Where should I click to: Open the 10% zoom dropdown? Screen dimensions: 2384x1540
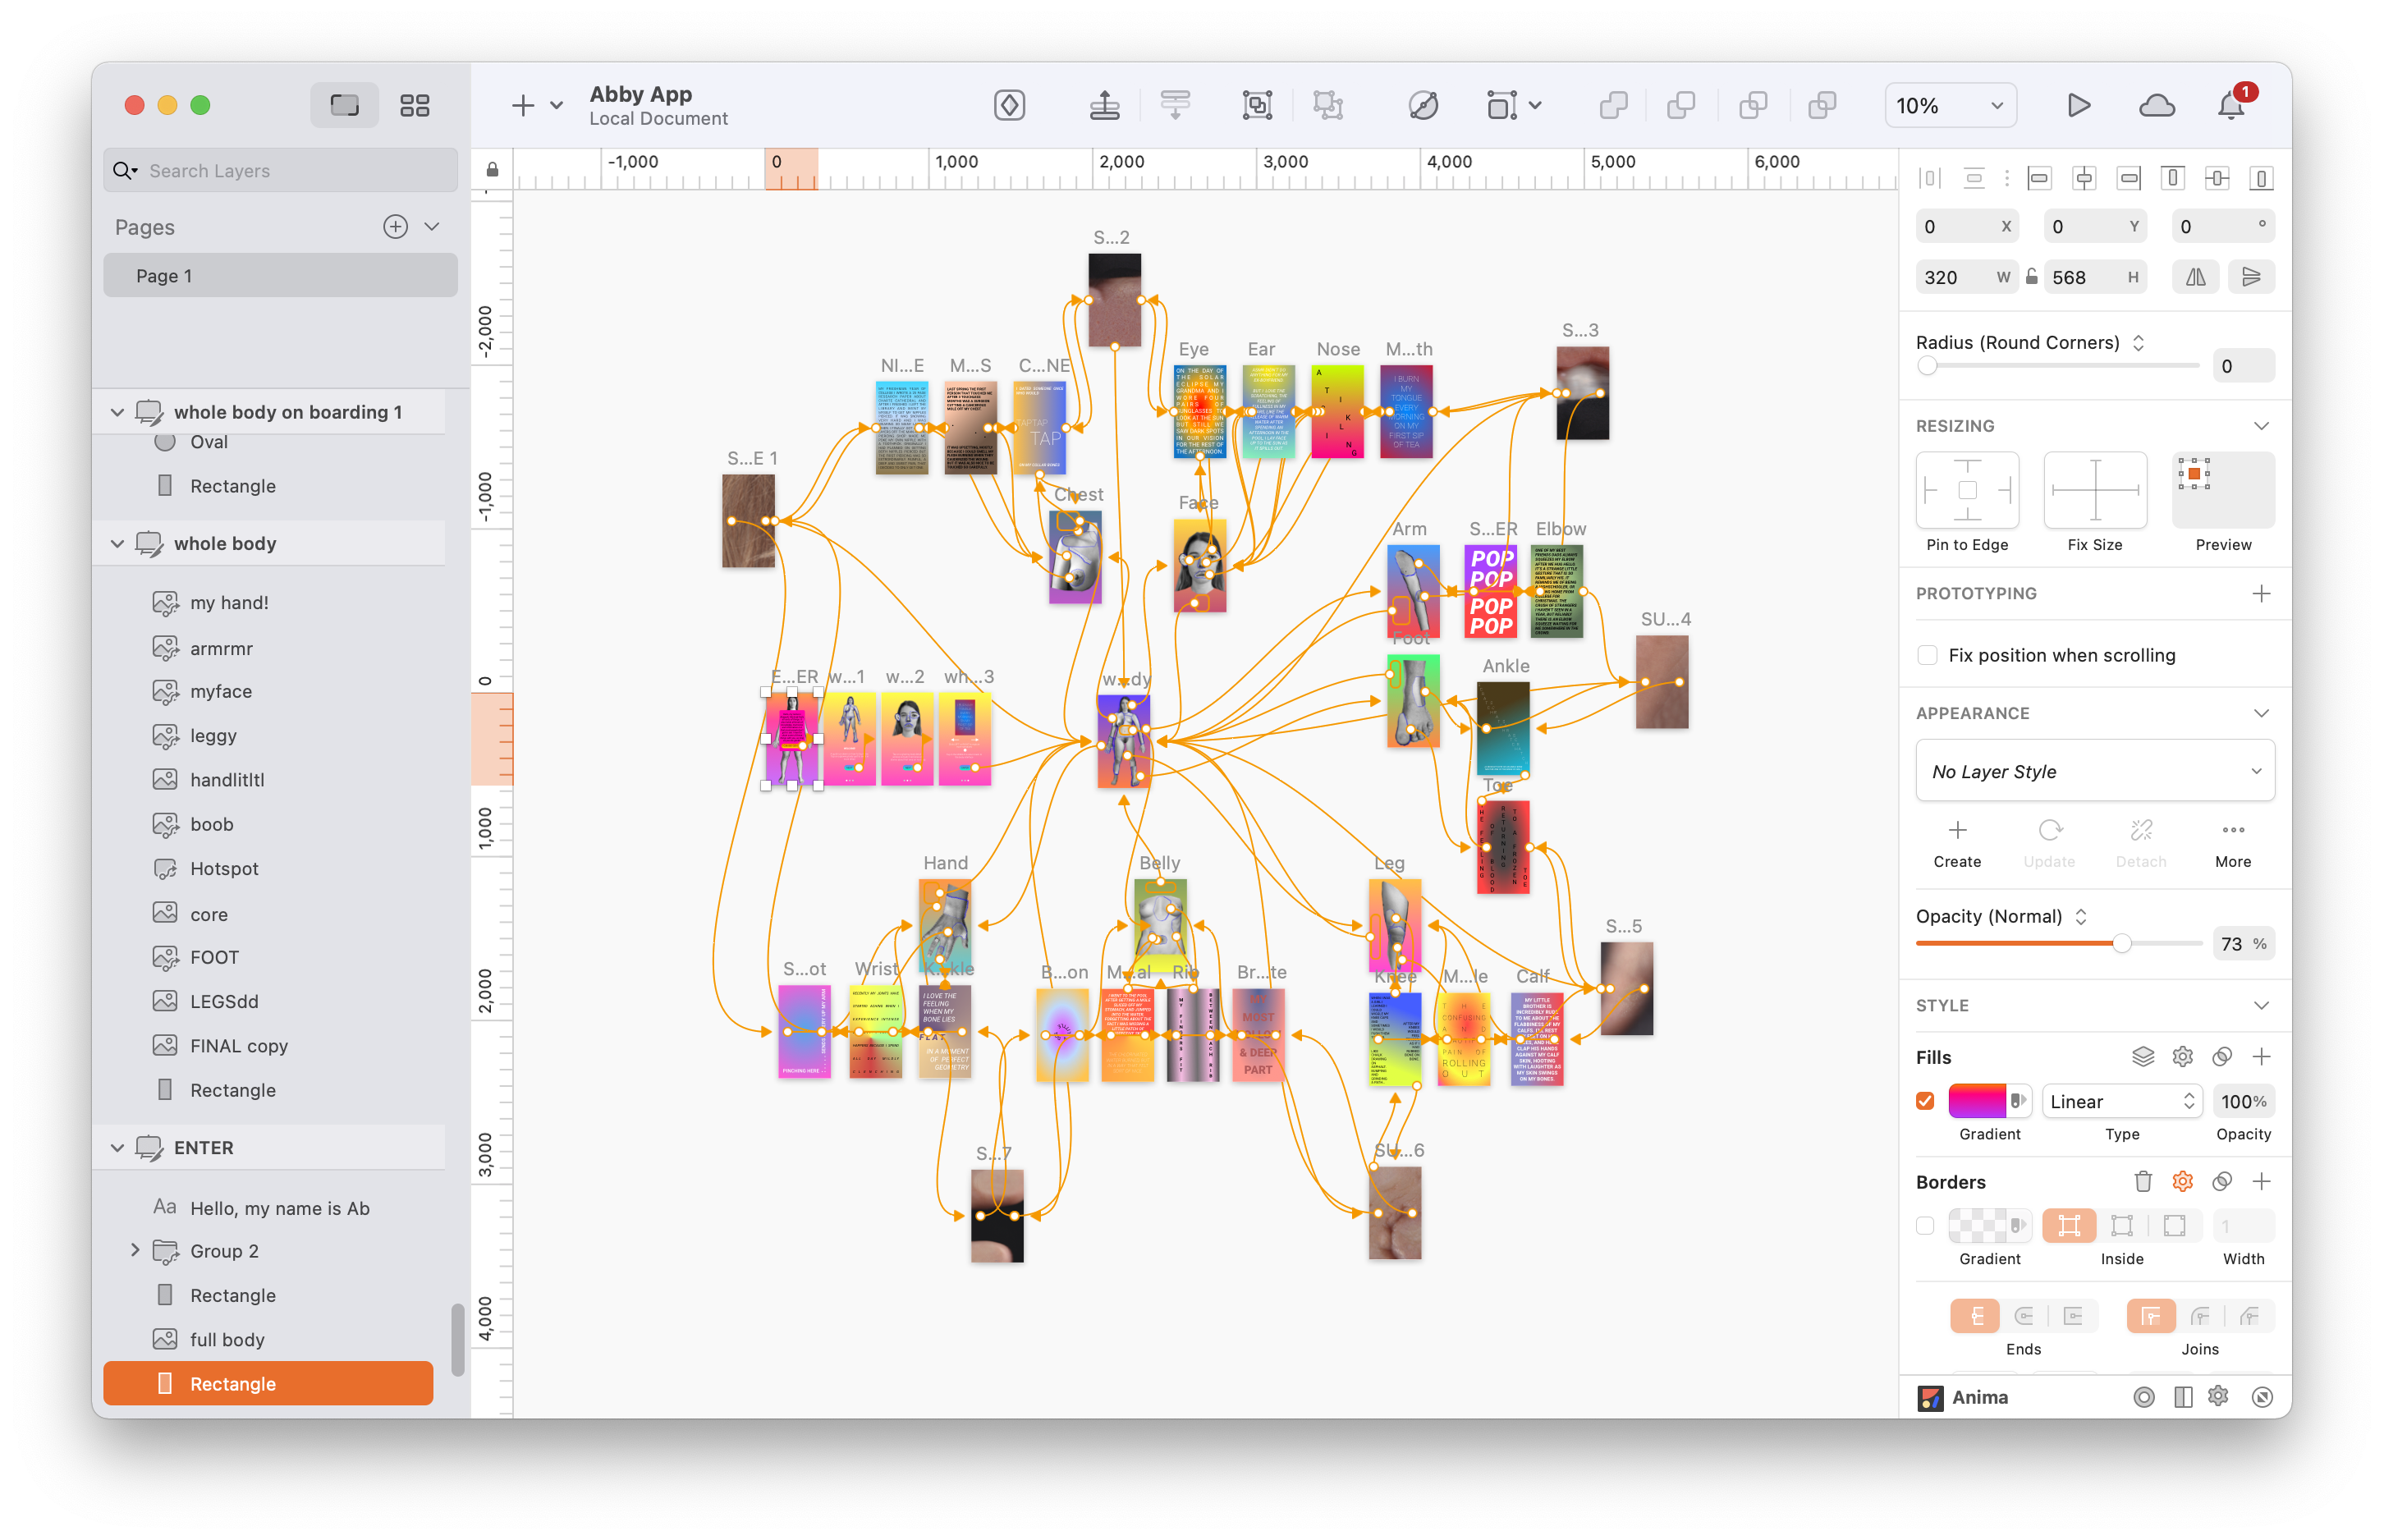click(x=1949, y=105)
